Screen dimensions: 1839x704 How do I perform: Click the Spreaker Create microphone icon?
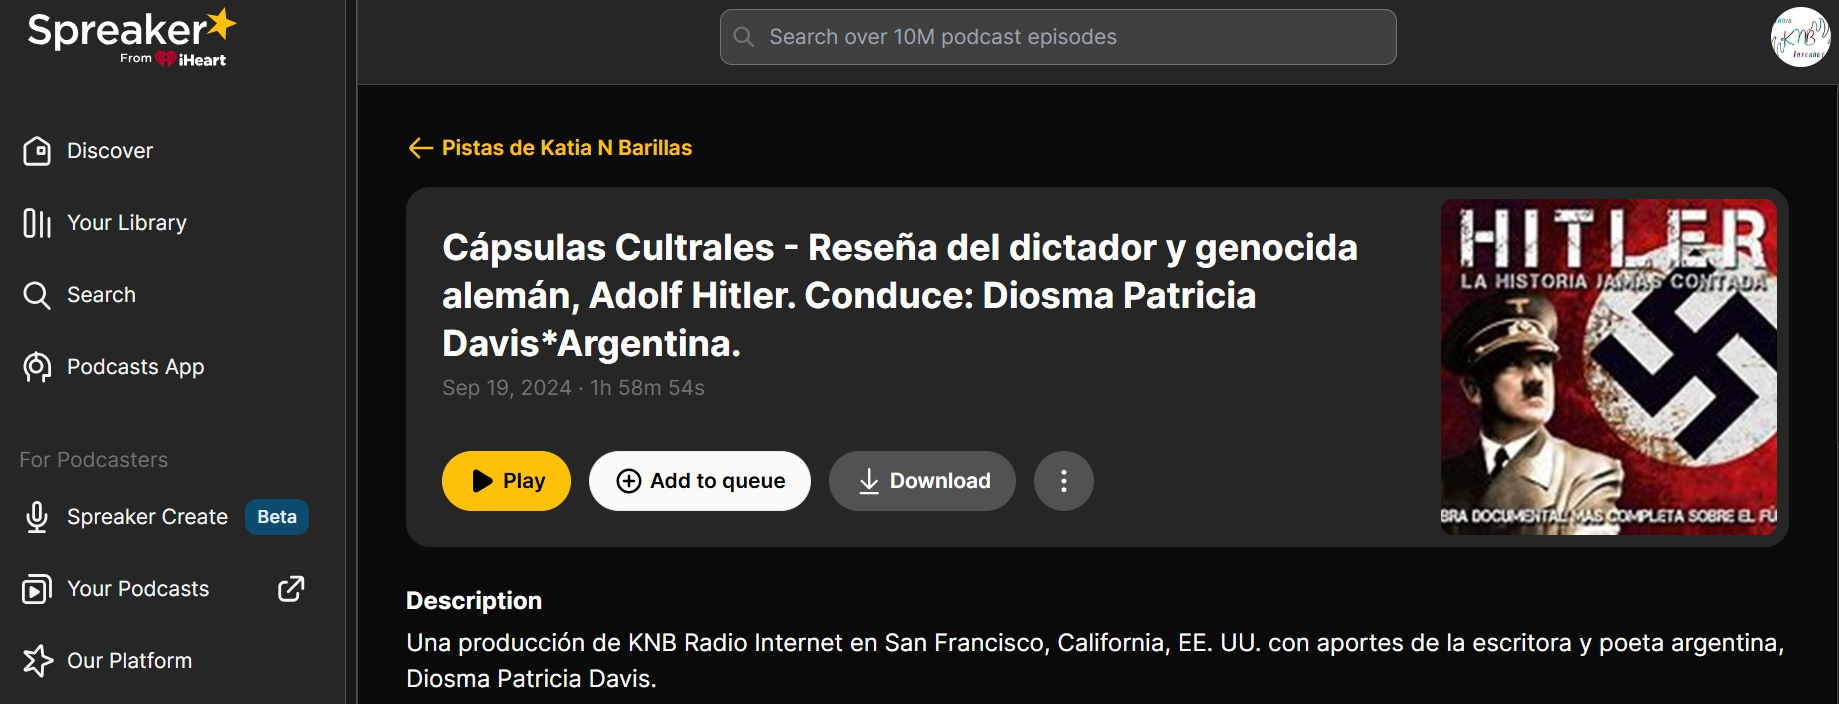click(x=37, y=517)
